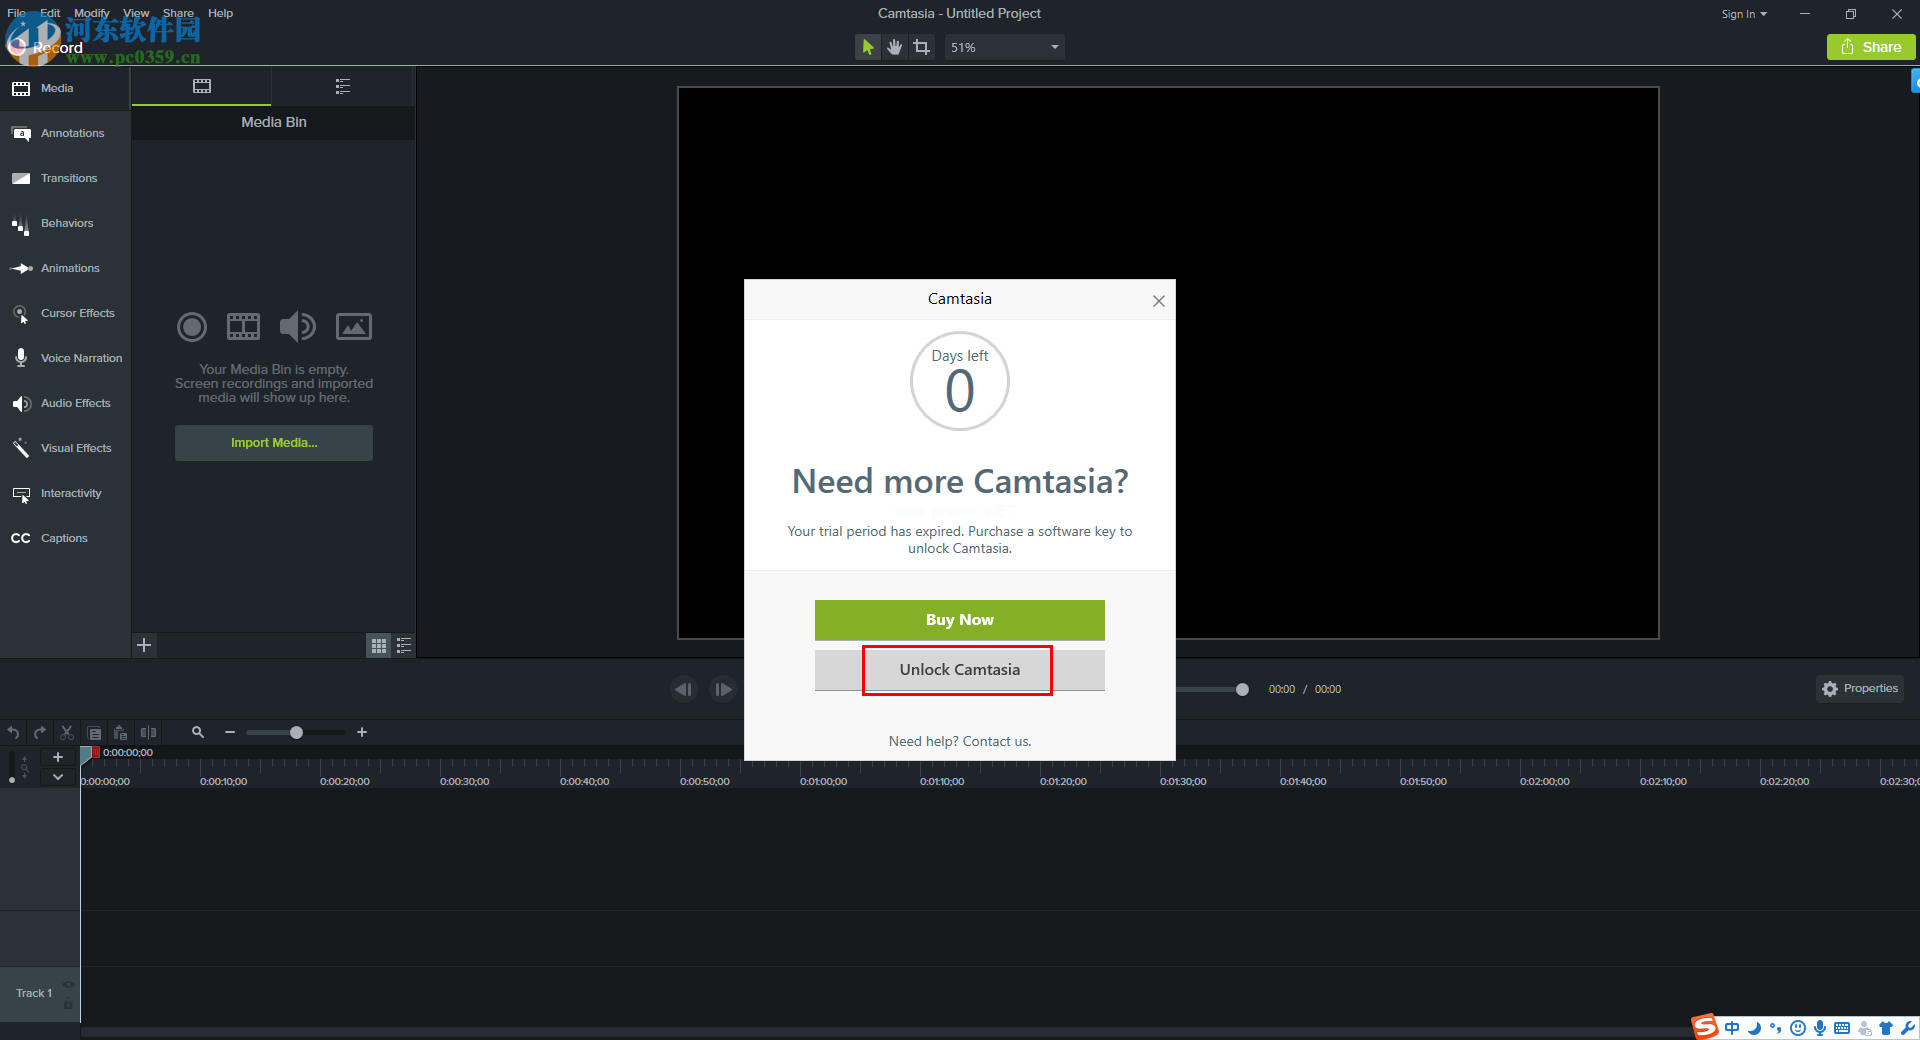Viewport: 1920px width, 1040px height.
Task: Click the Sogou input method icon
Action: pos(1705,1027)
